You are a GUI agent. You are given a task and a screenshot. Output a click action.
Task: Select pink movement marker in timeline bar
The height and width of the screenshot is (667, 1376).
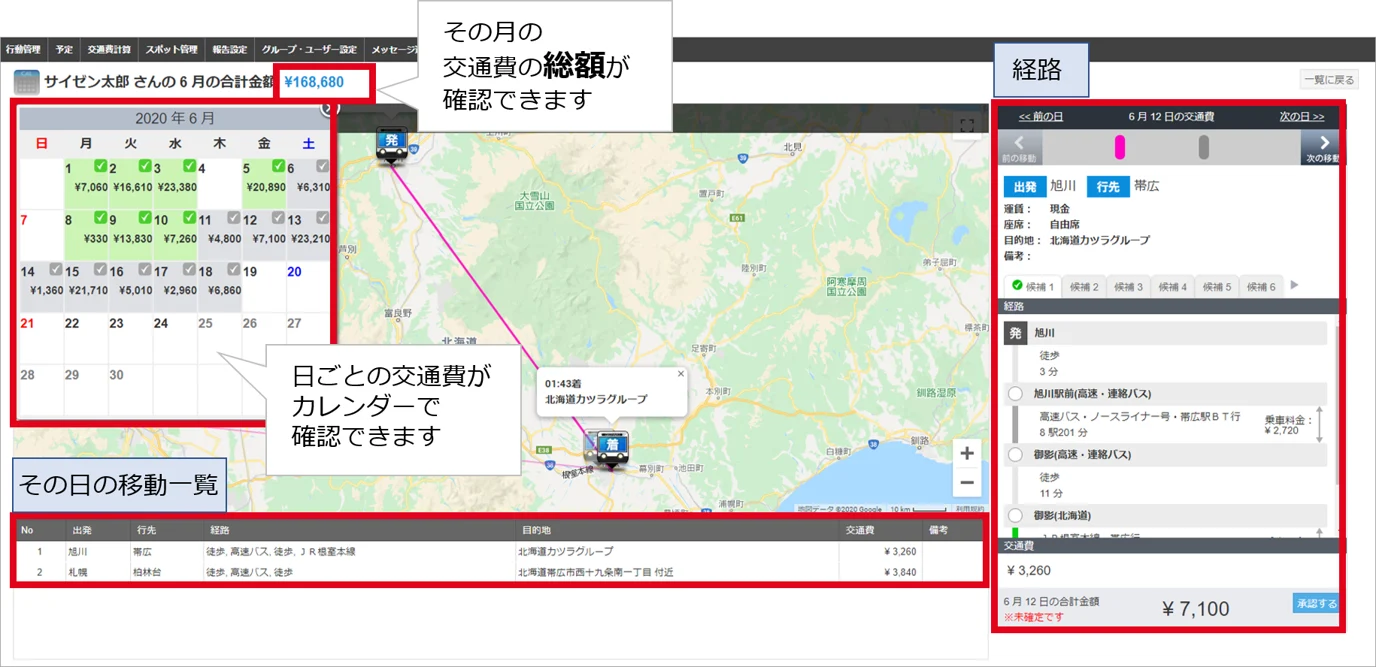(1120, 147)
